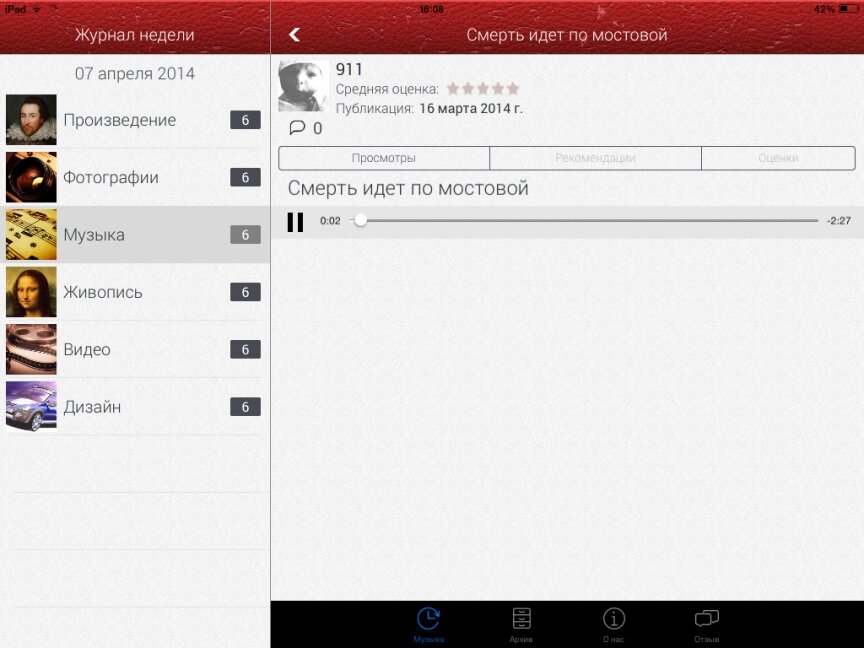Click the sheet music thumbnail
The height and width of the screenshot is (648, 864).
(x=31, y=235)
